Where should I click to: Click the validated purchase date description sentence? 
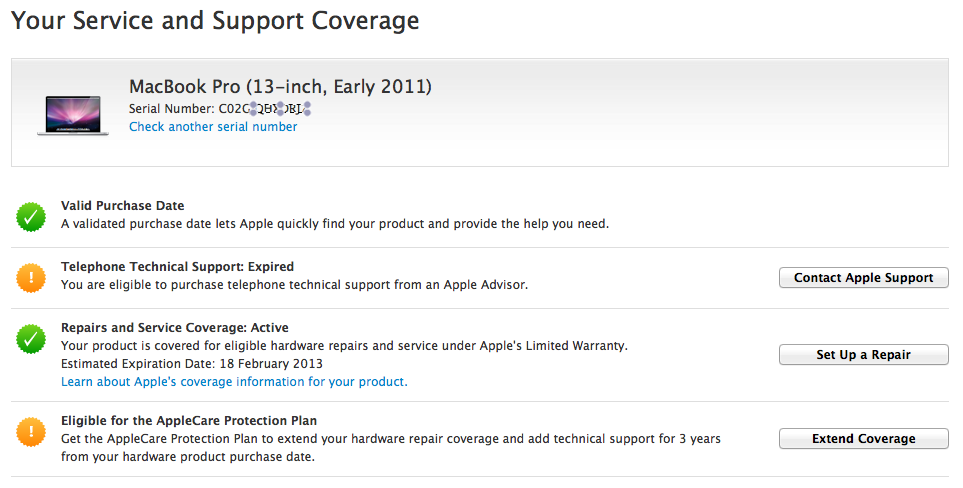[x=335, y=224]
